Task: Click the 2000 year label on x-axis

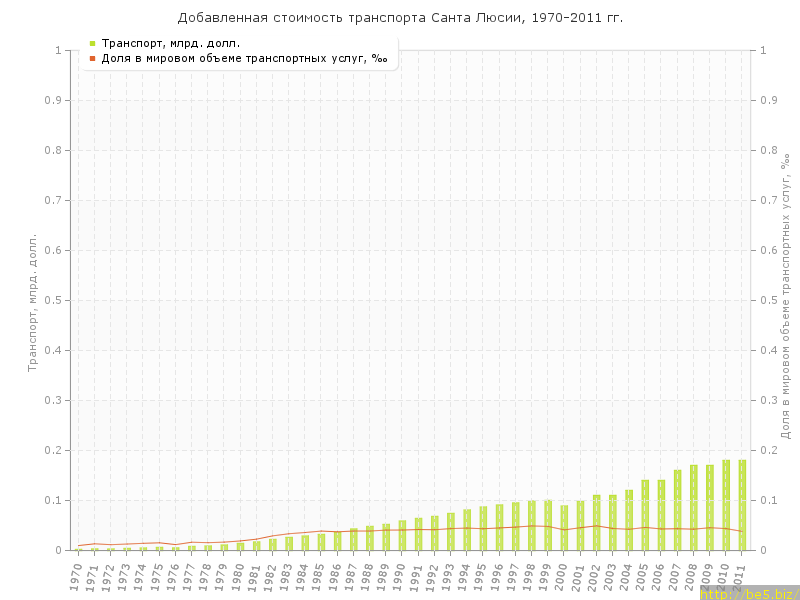Action: pyautogui.click(x=563, y=577)
